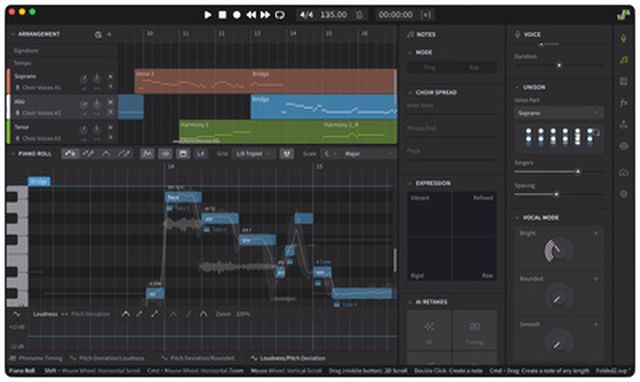Image resolution: width=640 pixels, height=382 pixels.
Task: Click the record button in transport bar
Action: pyautogui.click(x=237, y=15)
